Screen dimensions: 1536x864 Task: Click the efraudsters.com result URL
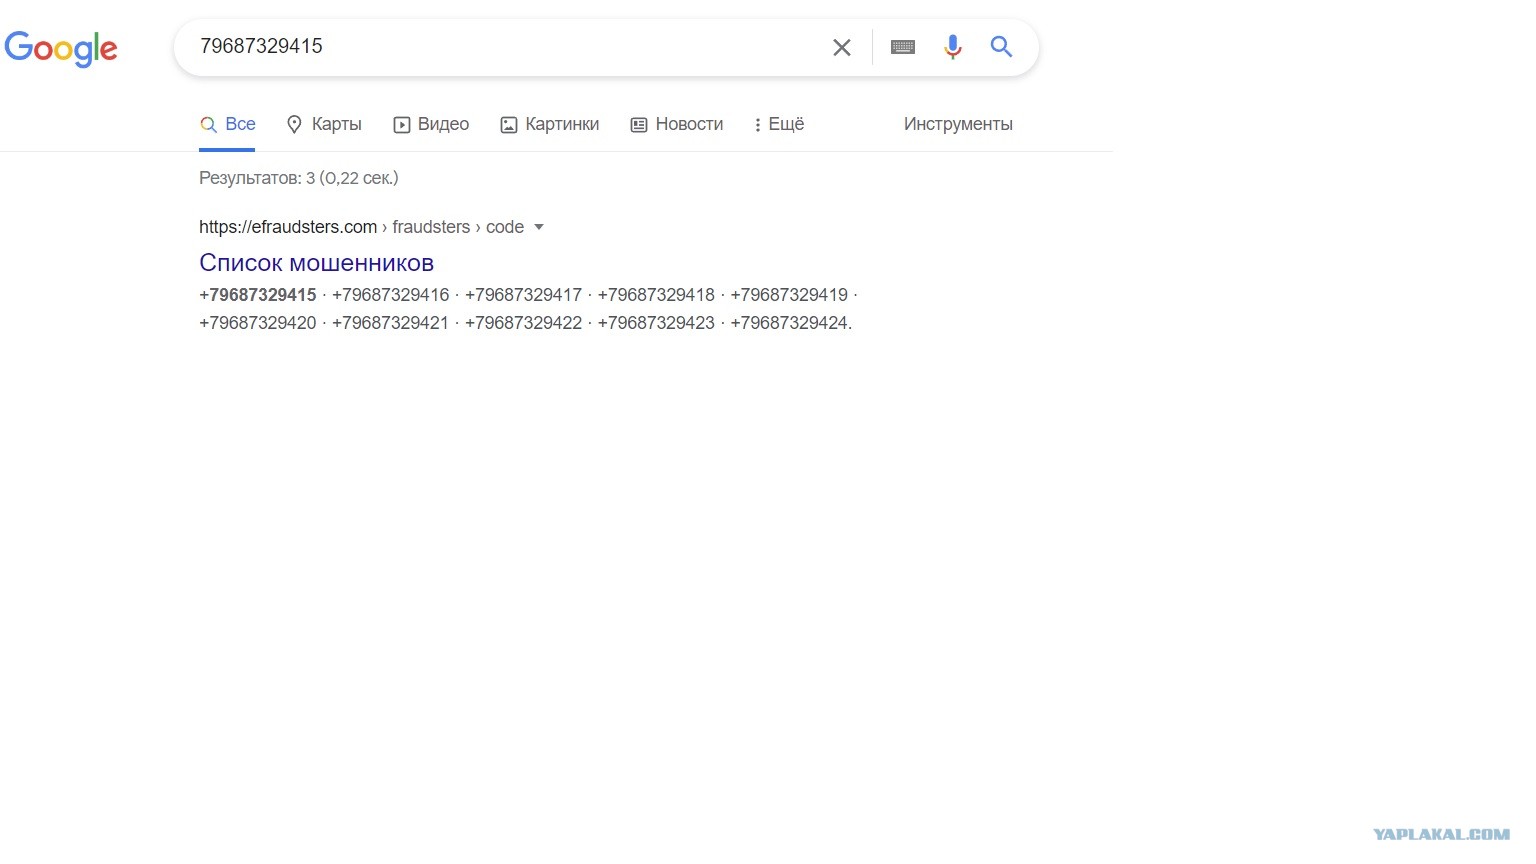pos(361,227)
